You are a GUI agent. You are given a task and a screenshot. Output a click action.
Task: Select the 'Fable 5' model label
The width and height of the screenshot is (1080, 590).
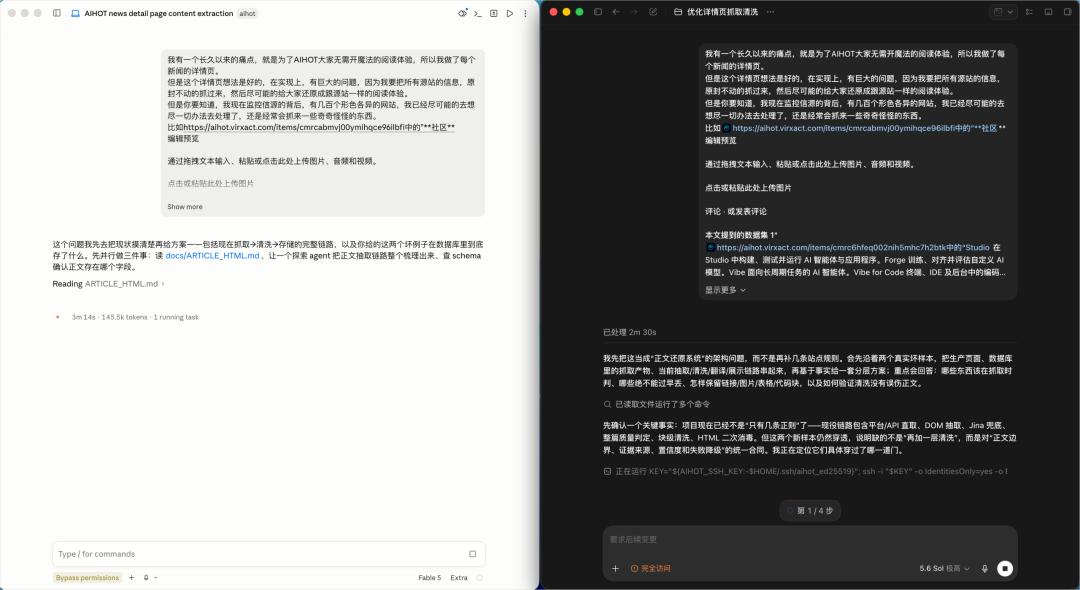click(430, 578)
